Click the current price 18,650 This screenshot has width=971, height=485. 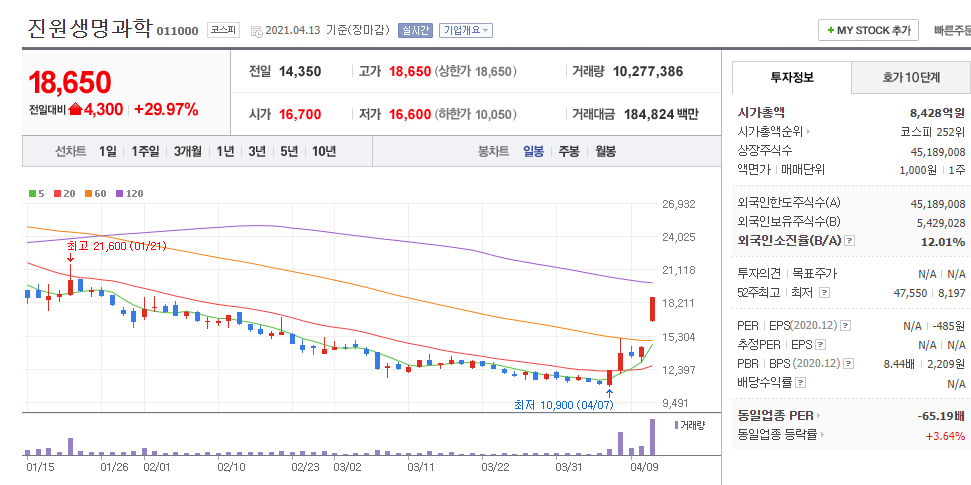pos(70,82)
